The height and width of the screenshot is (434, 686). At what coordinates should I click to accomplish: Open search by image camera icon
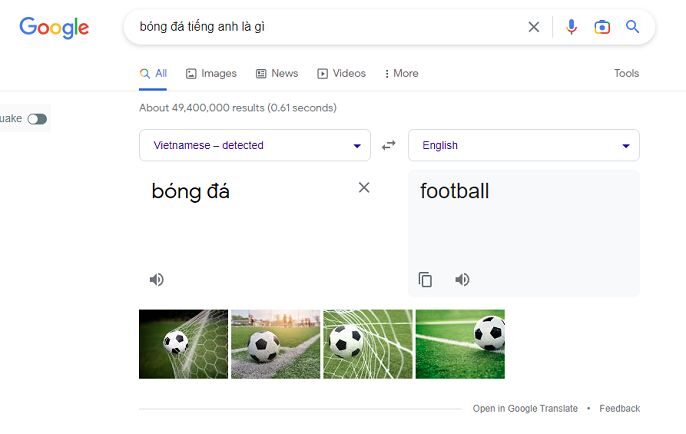[x=602, y=27]
